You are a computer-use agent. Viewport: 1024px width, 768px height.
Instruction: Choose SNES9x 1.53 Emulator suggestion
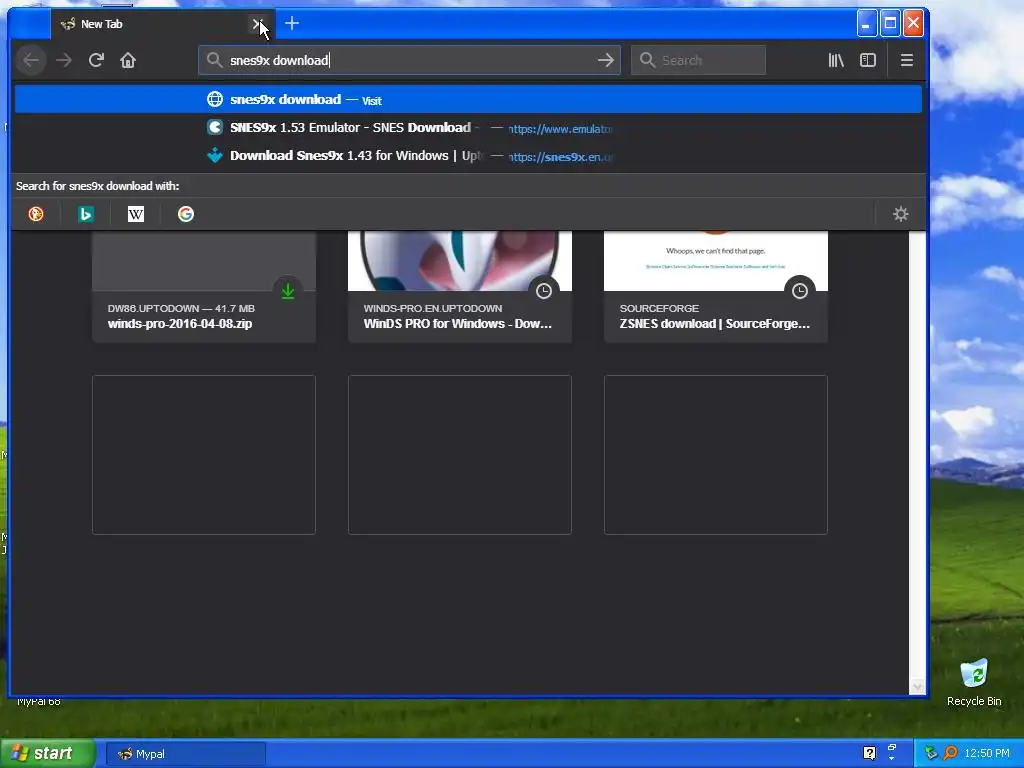click(468, 127)
